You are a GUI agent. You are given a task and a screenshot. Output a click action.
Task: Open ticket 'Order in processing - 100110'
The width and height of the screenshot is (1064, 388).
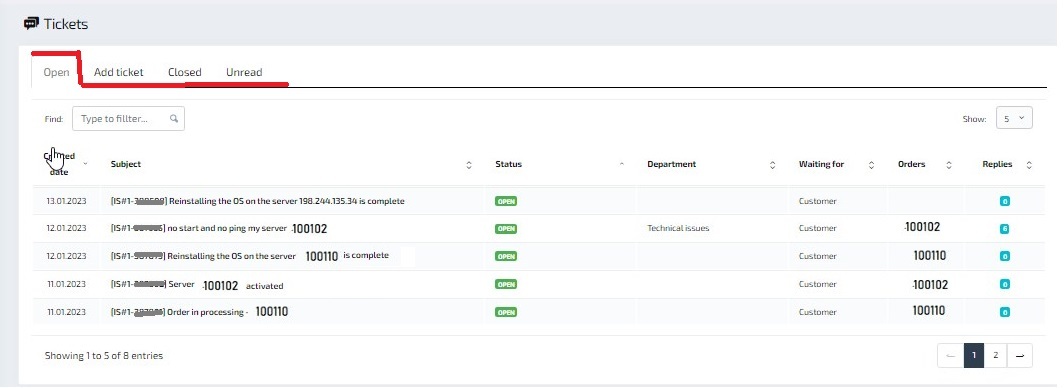pos(200,312)
